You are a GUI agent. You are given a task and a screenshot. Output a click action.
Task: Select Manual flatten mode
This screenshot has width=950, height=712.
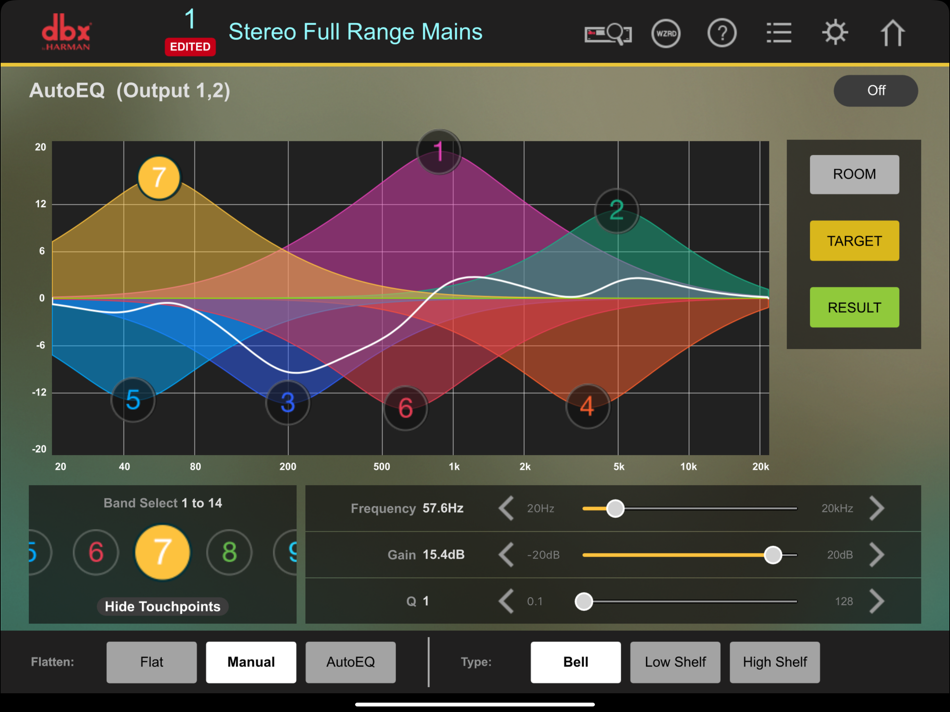point(251,662)
